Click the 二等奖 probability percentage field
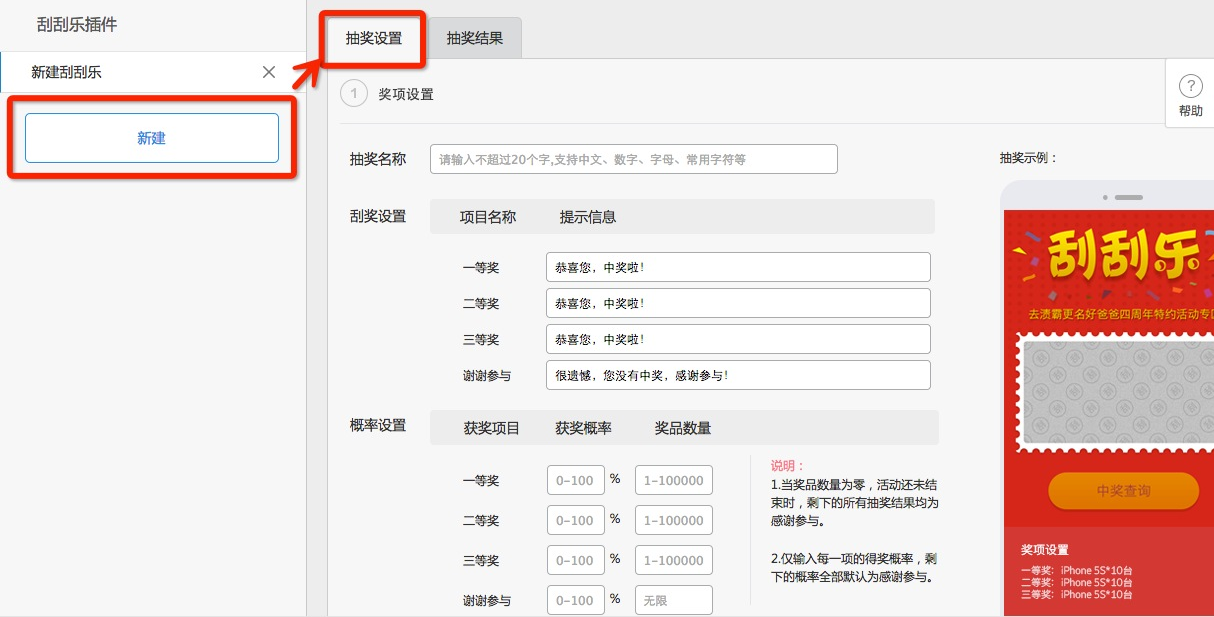This screenshot has width=1214, height=617. pyautogui.click(x=576, y=520)
